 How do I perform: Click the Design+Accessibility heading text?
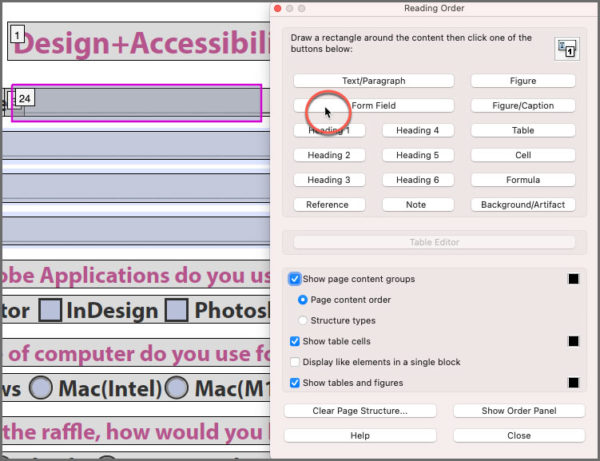click(x=142, y=42)
